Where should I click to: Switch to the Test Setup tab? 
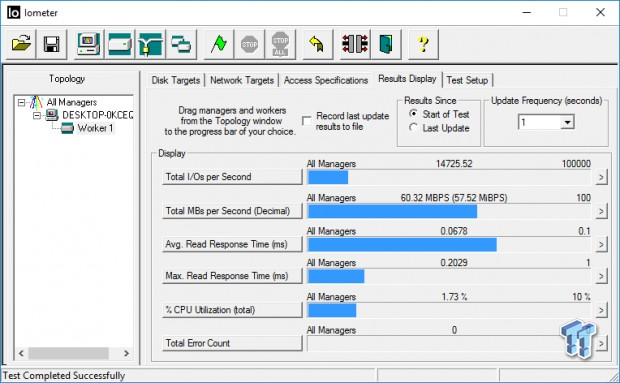coord(467,80)
